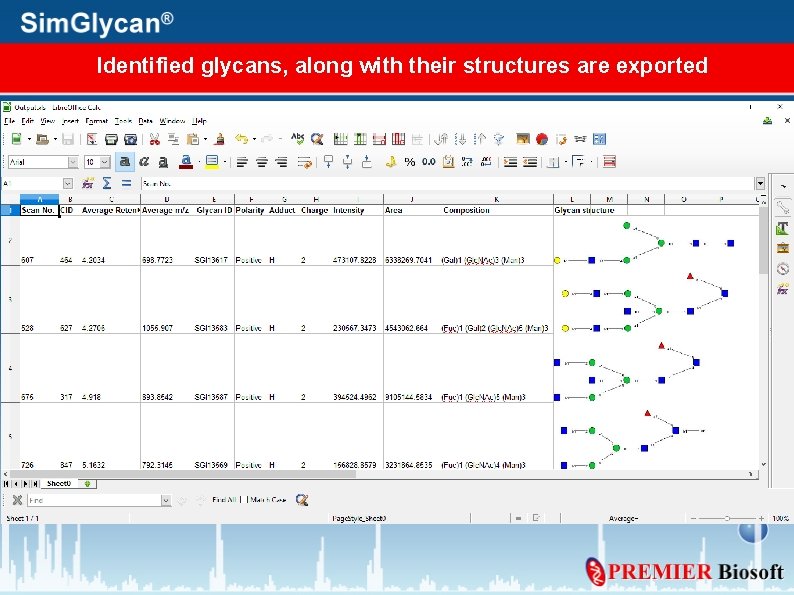Insert image

click(x=523, y=139)
